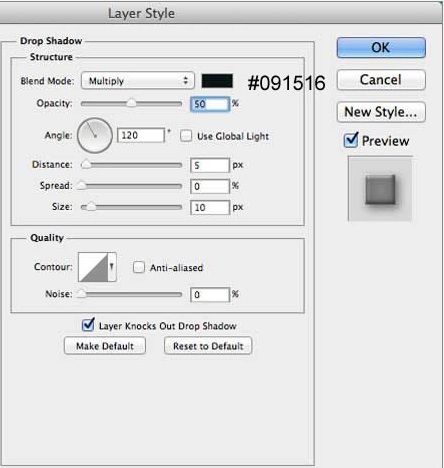This screenshot has width=444, height=468.
Task: Toggle the Preview checkbox
Action: click(x=351, y=140)
